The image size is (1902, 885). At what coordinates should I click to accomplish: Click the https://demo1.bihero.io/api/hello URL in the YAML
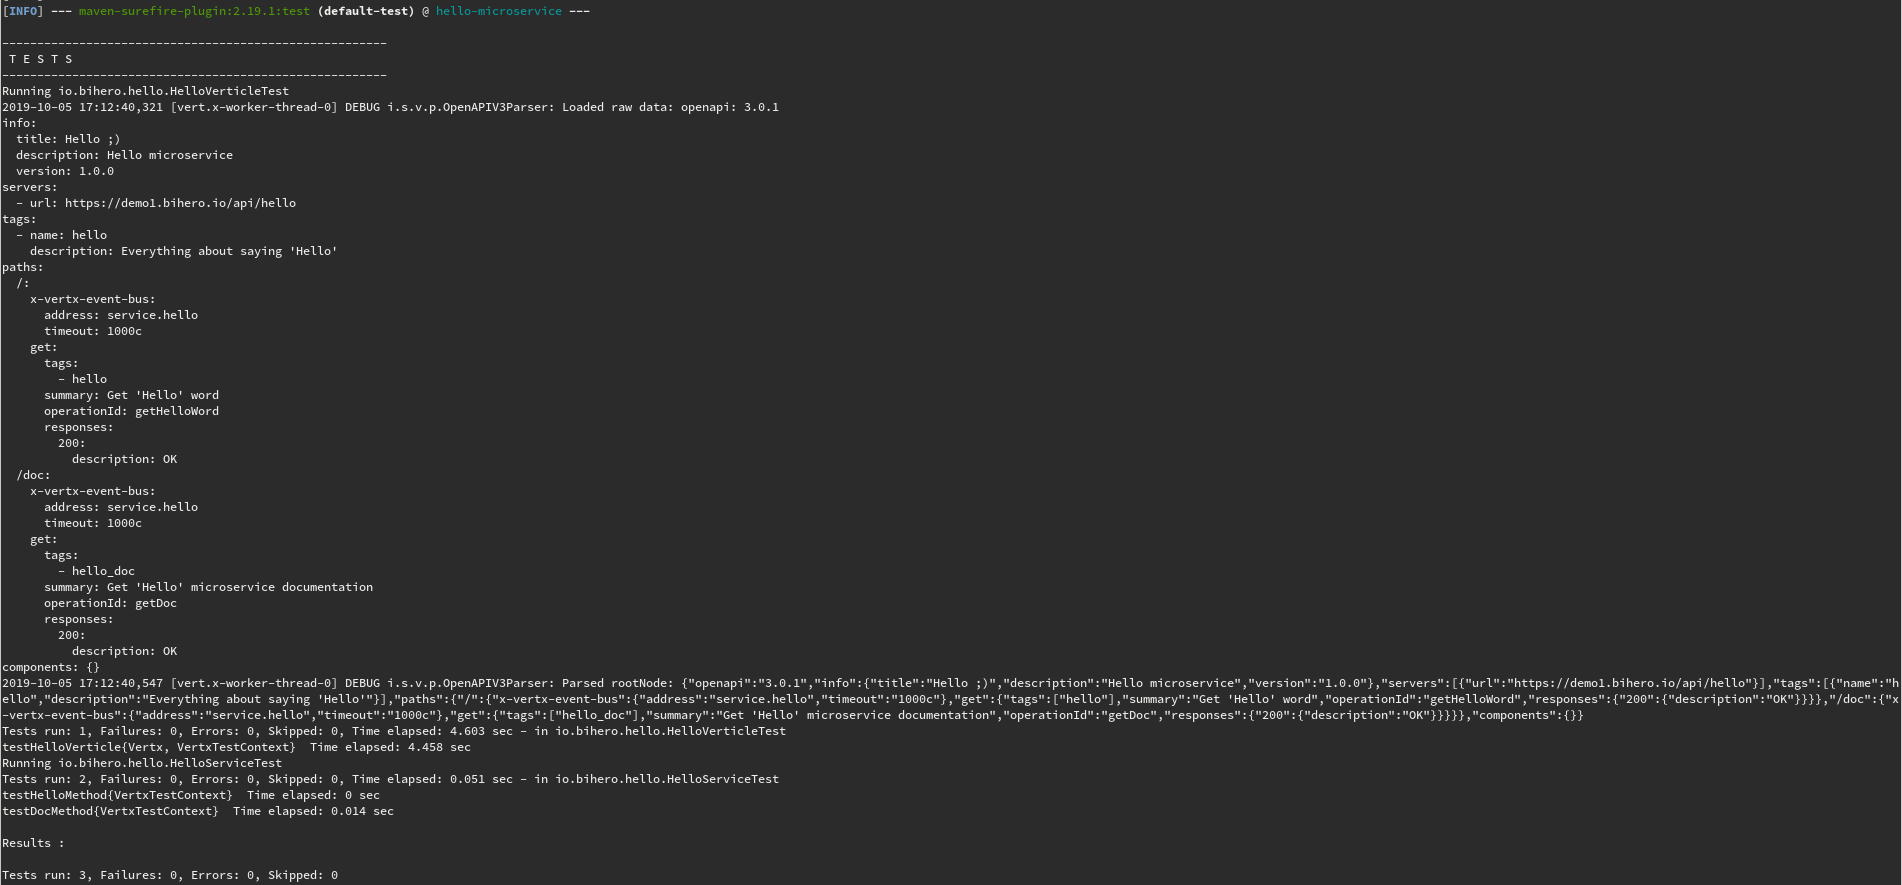click(180, 203)
